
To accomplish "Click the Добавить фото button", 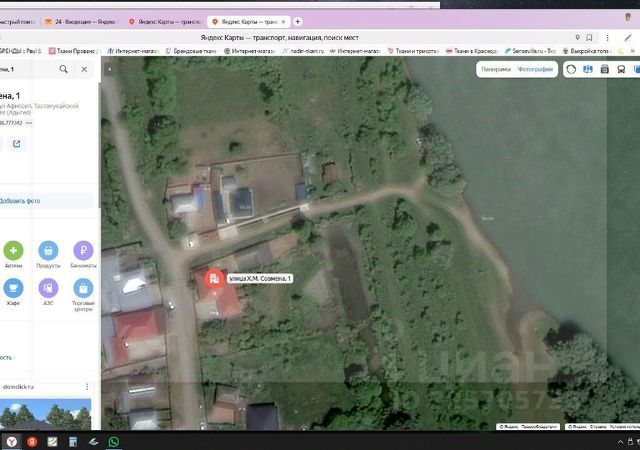I will 46,201.
